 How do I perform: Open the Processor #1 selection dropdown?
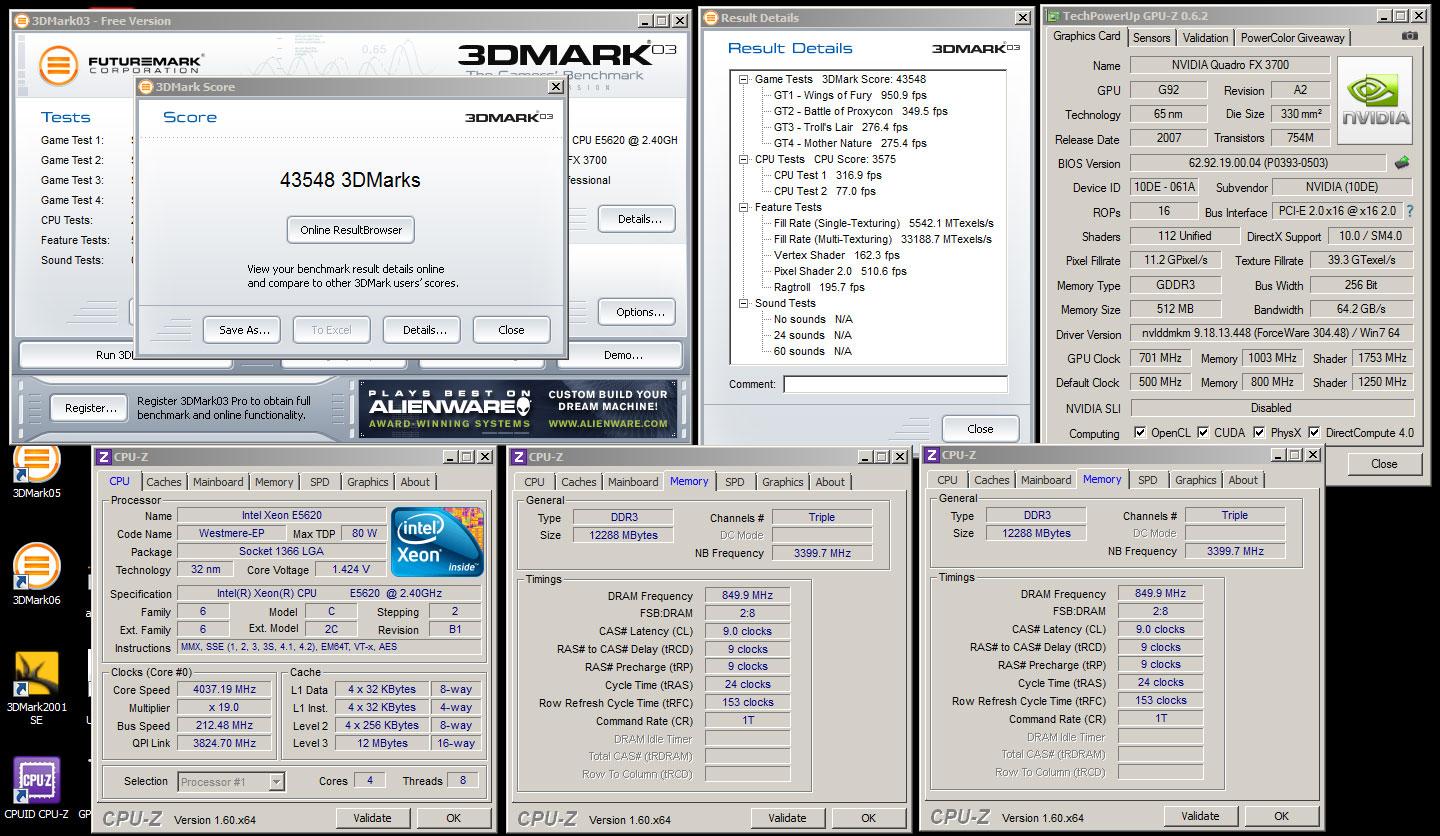[277, 782]
